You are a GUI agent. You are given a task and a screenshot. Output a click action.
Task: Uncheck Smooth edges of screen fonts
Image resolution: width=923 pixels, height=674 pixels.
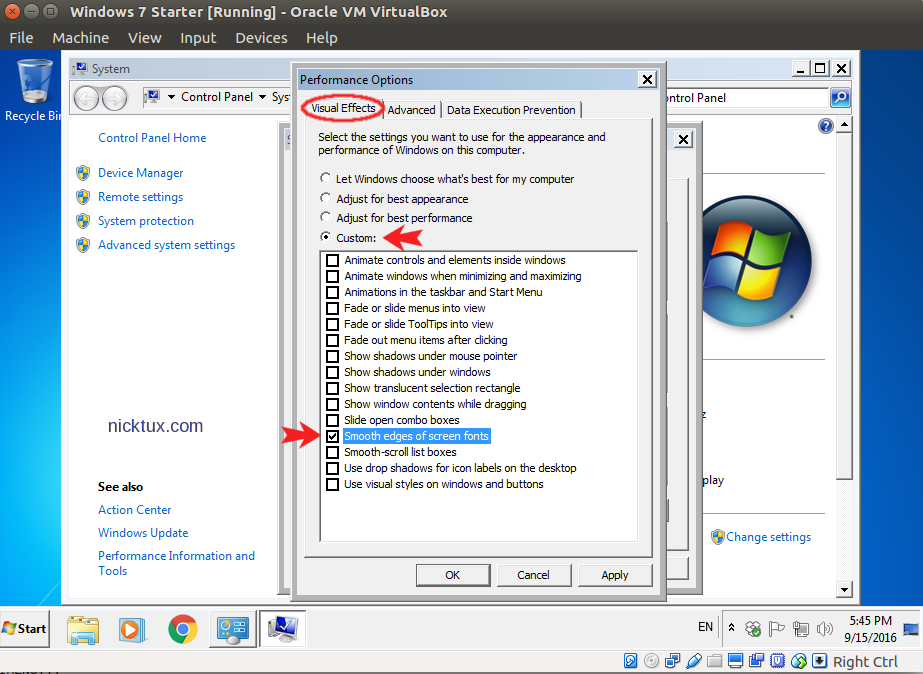333,436
